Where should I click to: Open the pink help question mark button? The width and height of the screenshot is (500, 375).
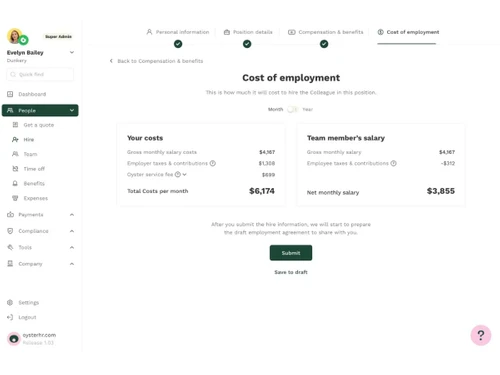(481, 335)
